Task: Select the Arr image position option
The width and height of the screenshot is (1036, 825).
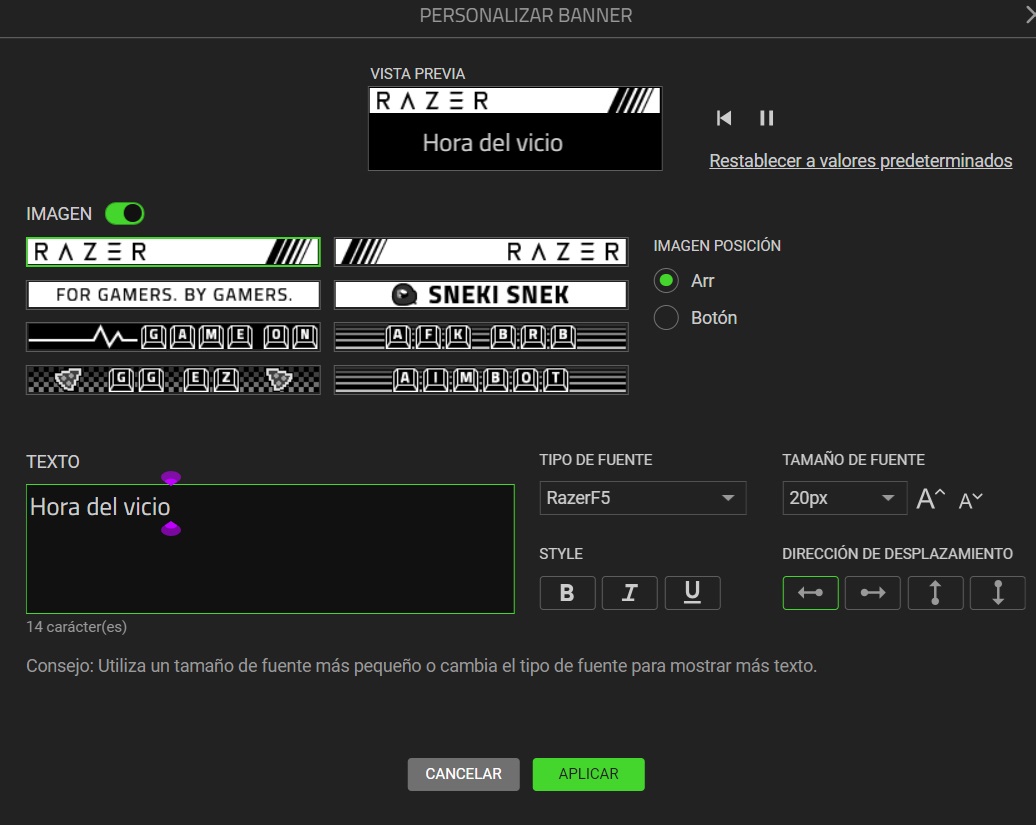Action: pyautogui.click(x=666, y=281)
